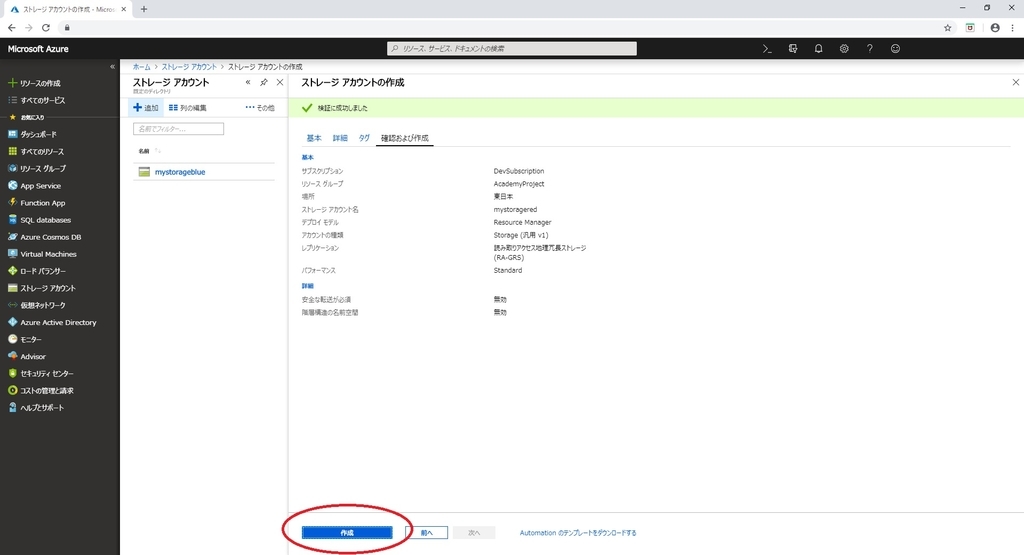Click the browser back arrow

(12, 27)
